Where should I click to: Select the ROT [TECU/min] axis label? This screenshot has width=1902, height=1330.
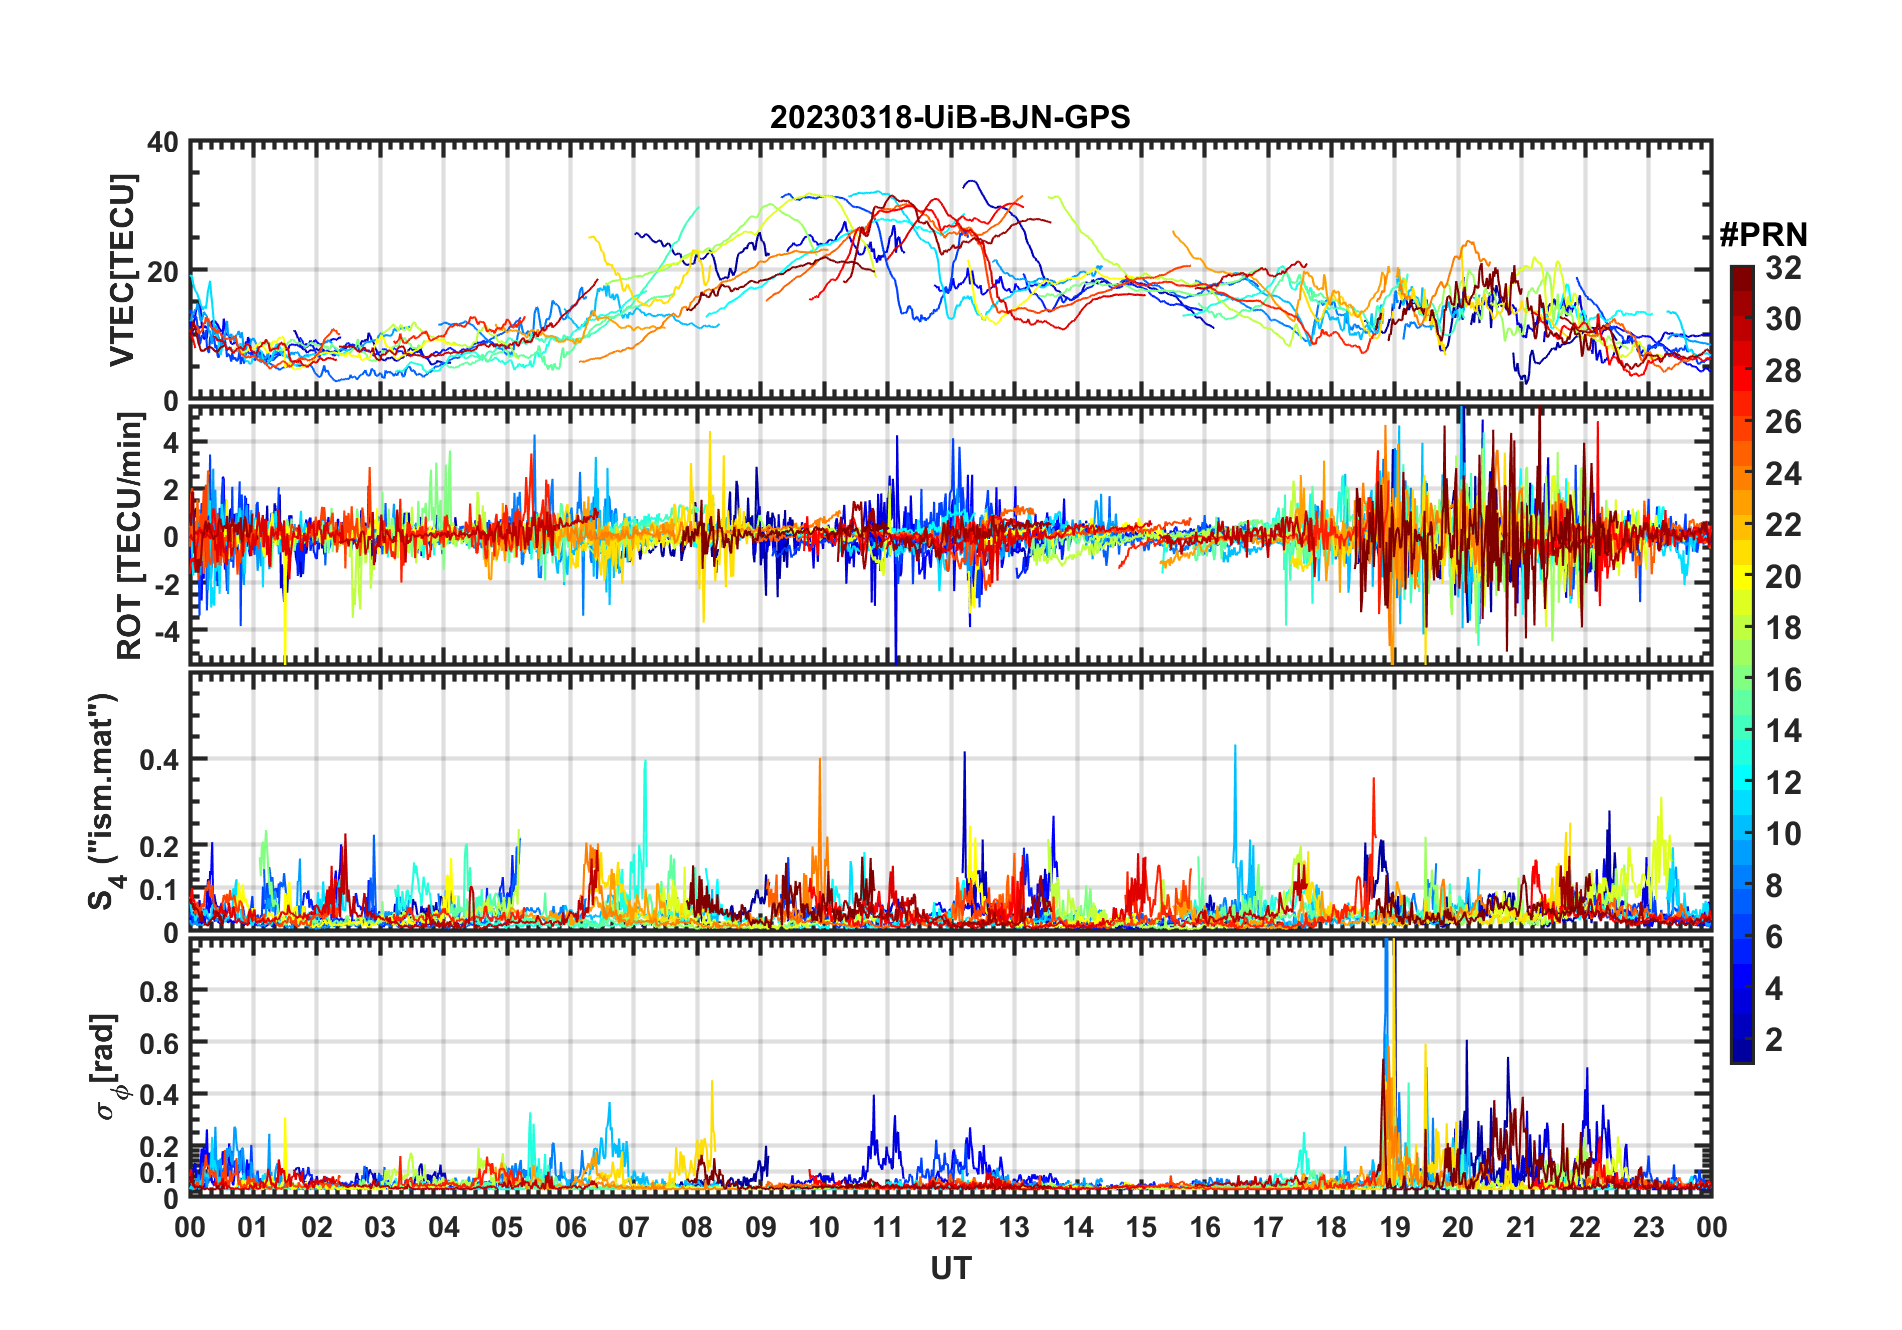(x=129, y=536)
